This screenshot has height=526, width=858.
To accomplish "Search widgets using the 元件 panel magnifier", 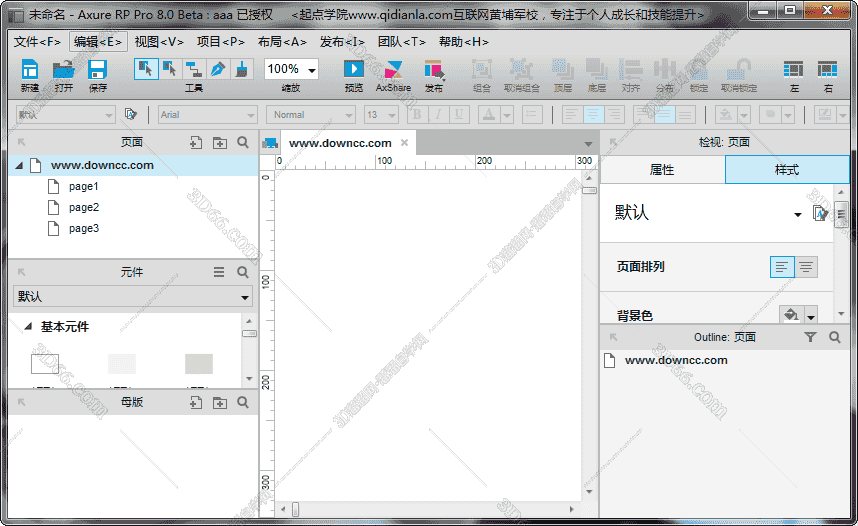I will pyautogui.click(x=243, y=272).
